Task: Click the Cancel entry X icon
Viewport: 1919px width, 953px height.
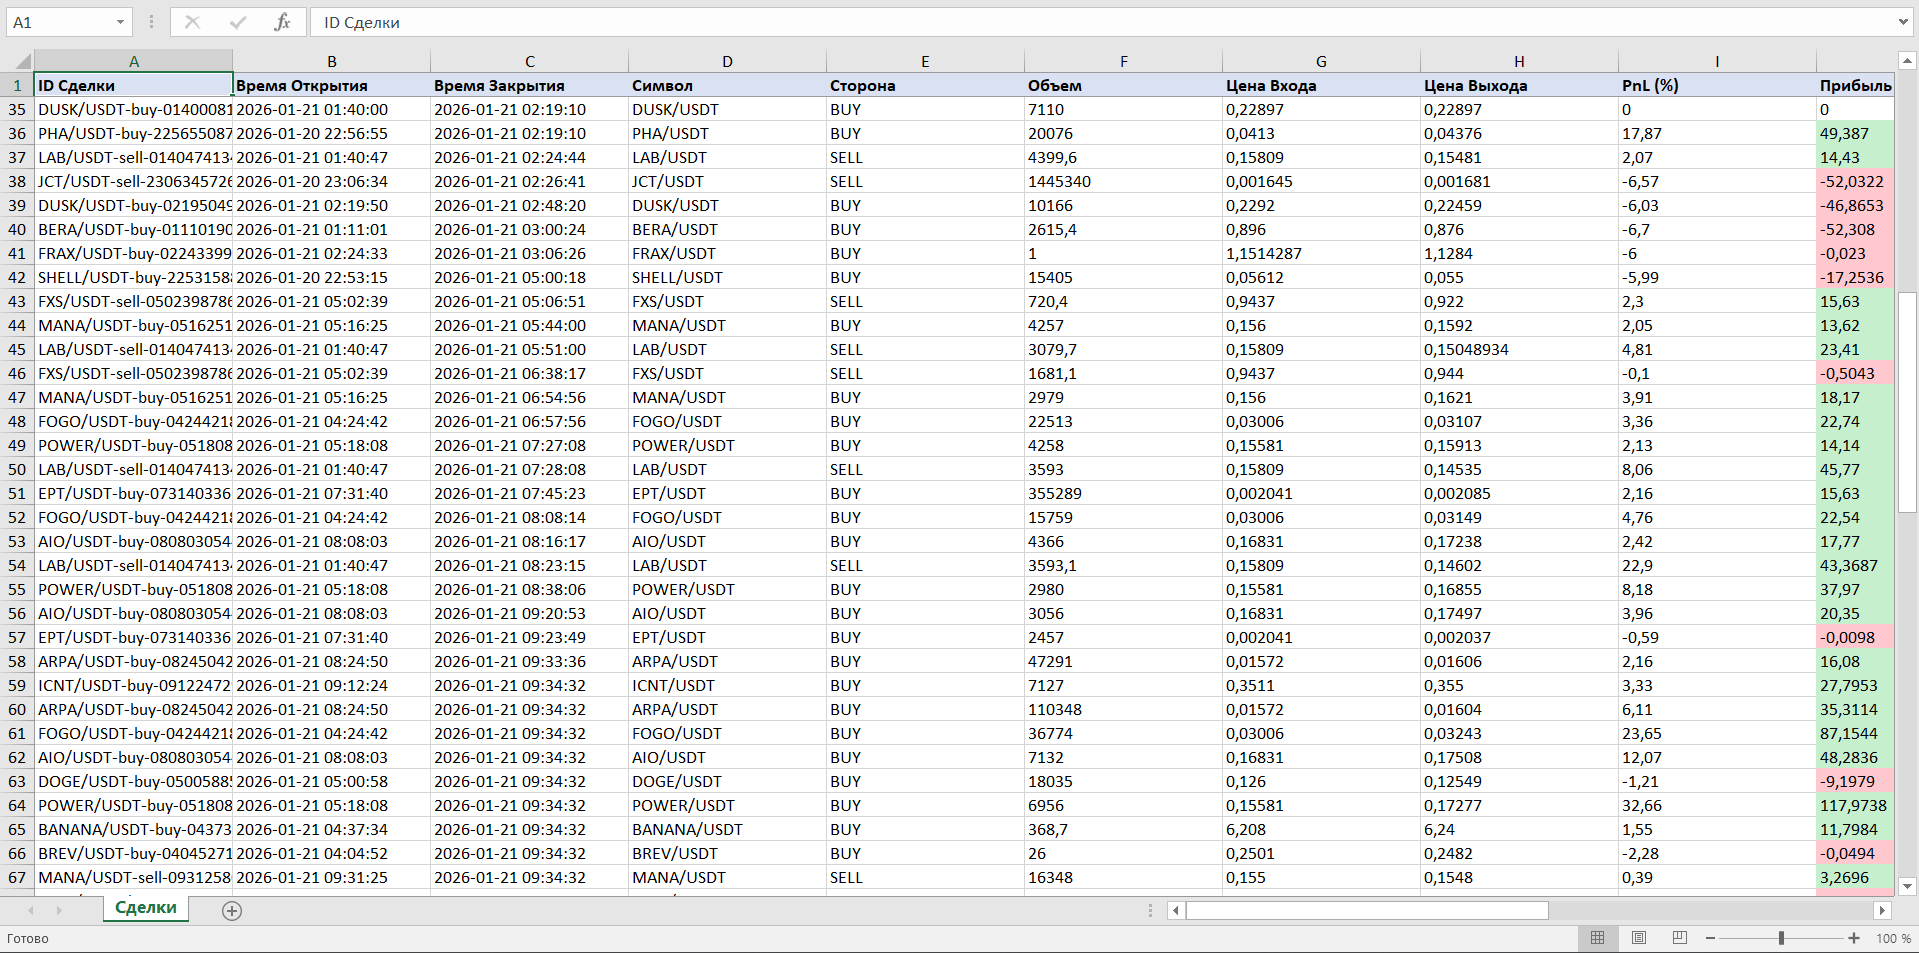Action: coord(192,22)
